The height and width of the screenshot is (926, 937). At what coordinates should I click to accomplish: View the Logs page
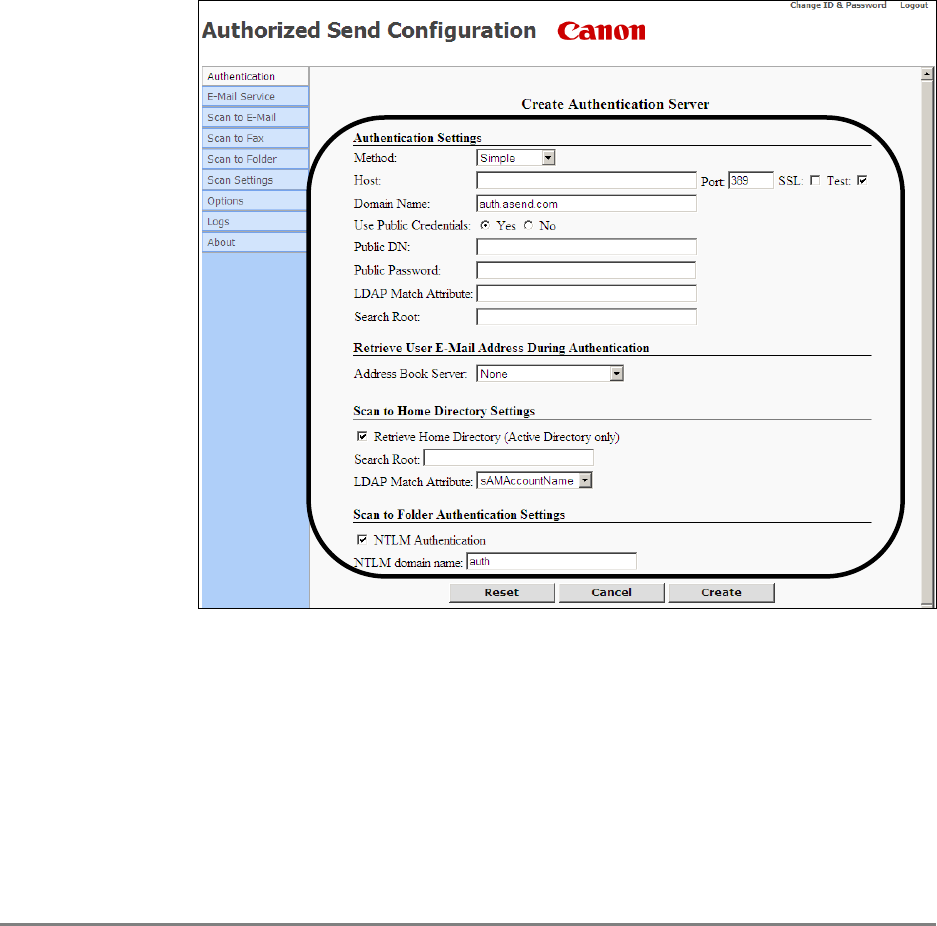tap(255, 222)
